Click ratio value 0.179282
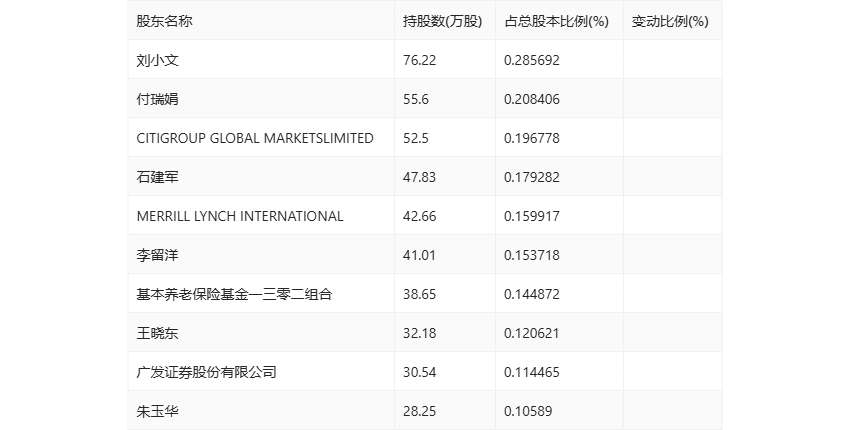850x430 pixels. point(532,177)
